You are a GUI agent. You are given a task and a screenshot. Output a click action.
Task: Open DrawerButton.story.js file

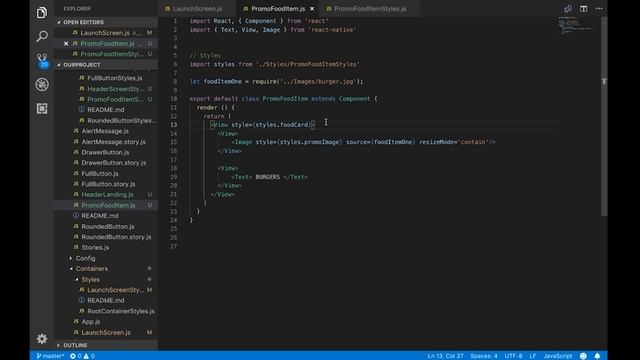click(x=106, y=163)
